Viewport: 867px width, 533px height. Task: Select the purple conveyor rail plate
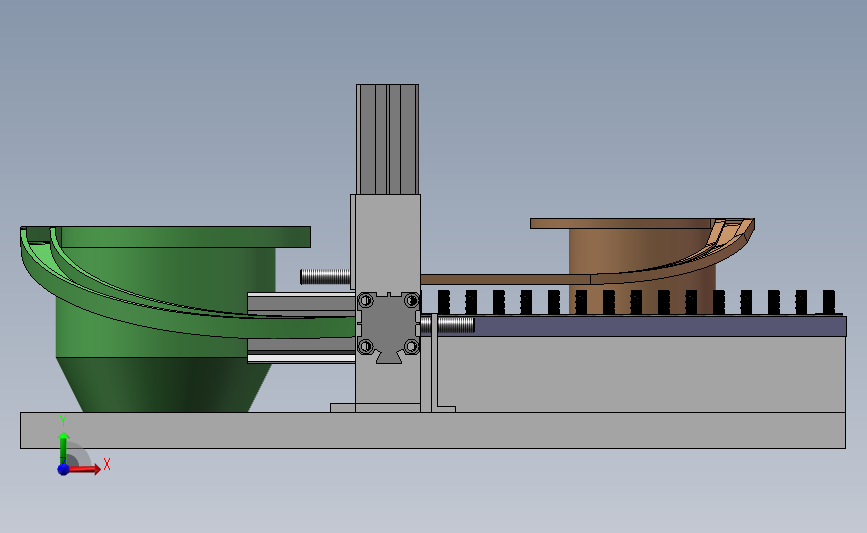[x=658, y=326]
